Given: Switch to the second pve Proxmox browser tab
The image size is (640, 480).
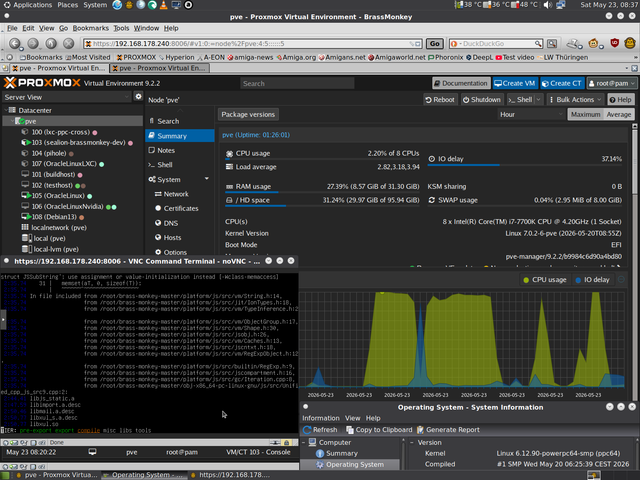Looking at the screenshot, I should pyautogui.click(x=160, y=68).
